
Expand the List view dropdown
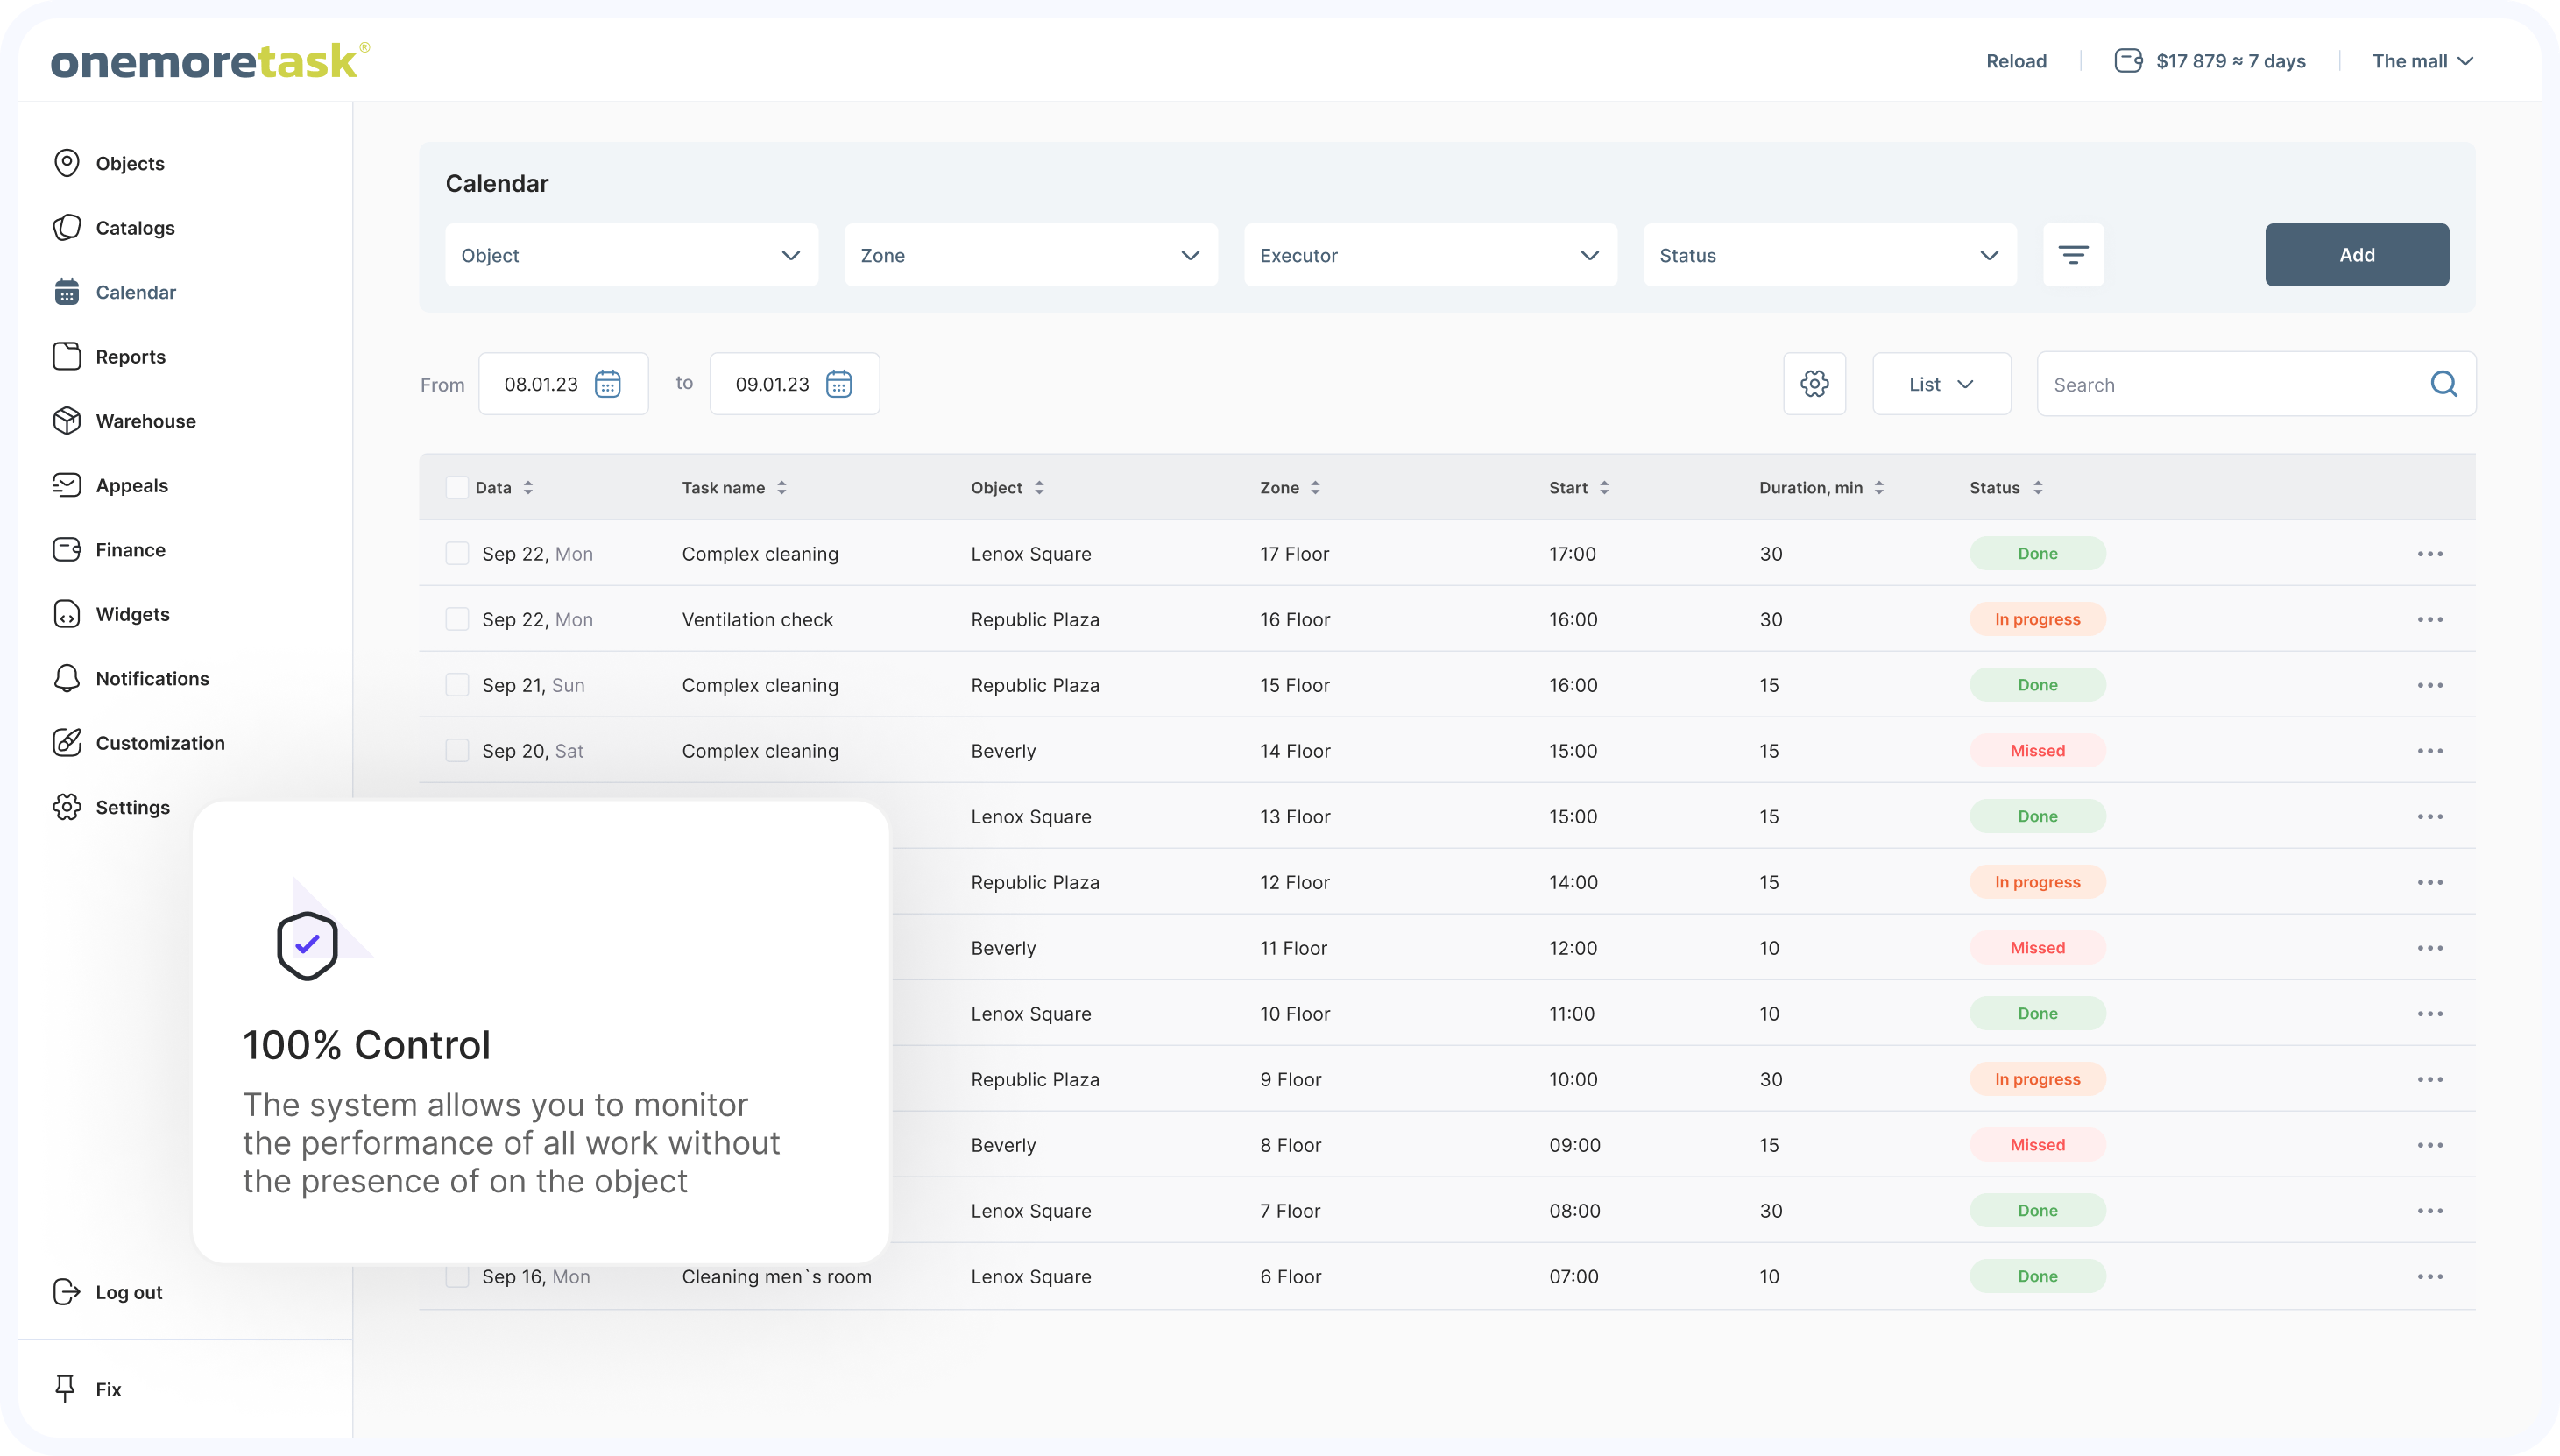(1940, 384)
